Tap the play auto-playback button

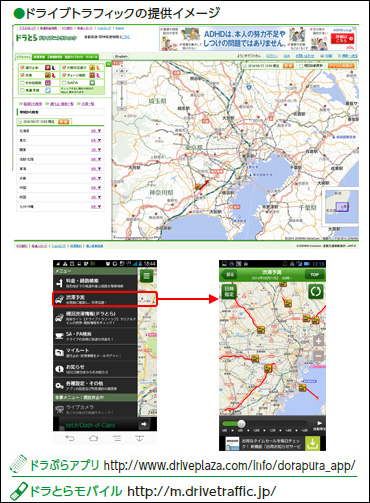click(x=319, y=424)
